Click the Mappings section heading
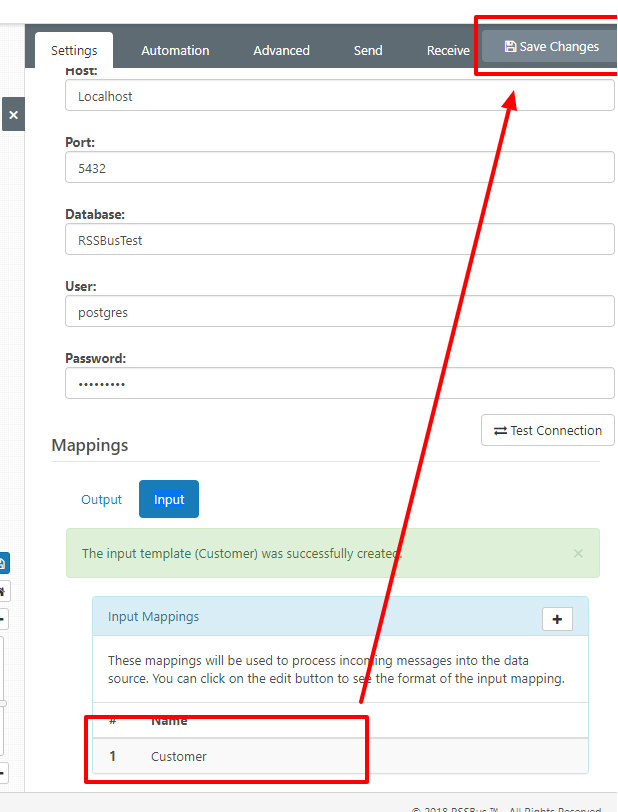The height and width of the screenshot is (812, 618). coord(90,445)
